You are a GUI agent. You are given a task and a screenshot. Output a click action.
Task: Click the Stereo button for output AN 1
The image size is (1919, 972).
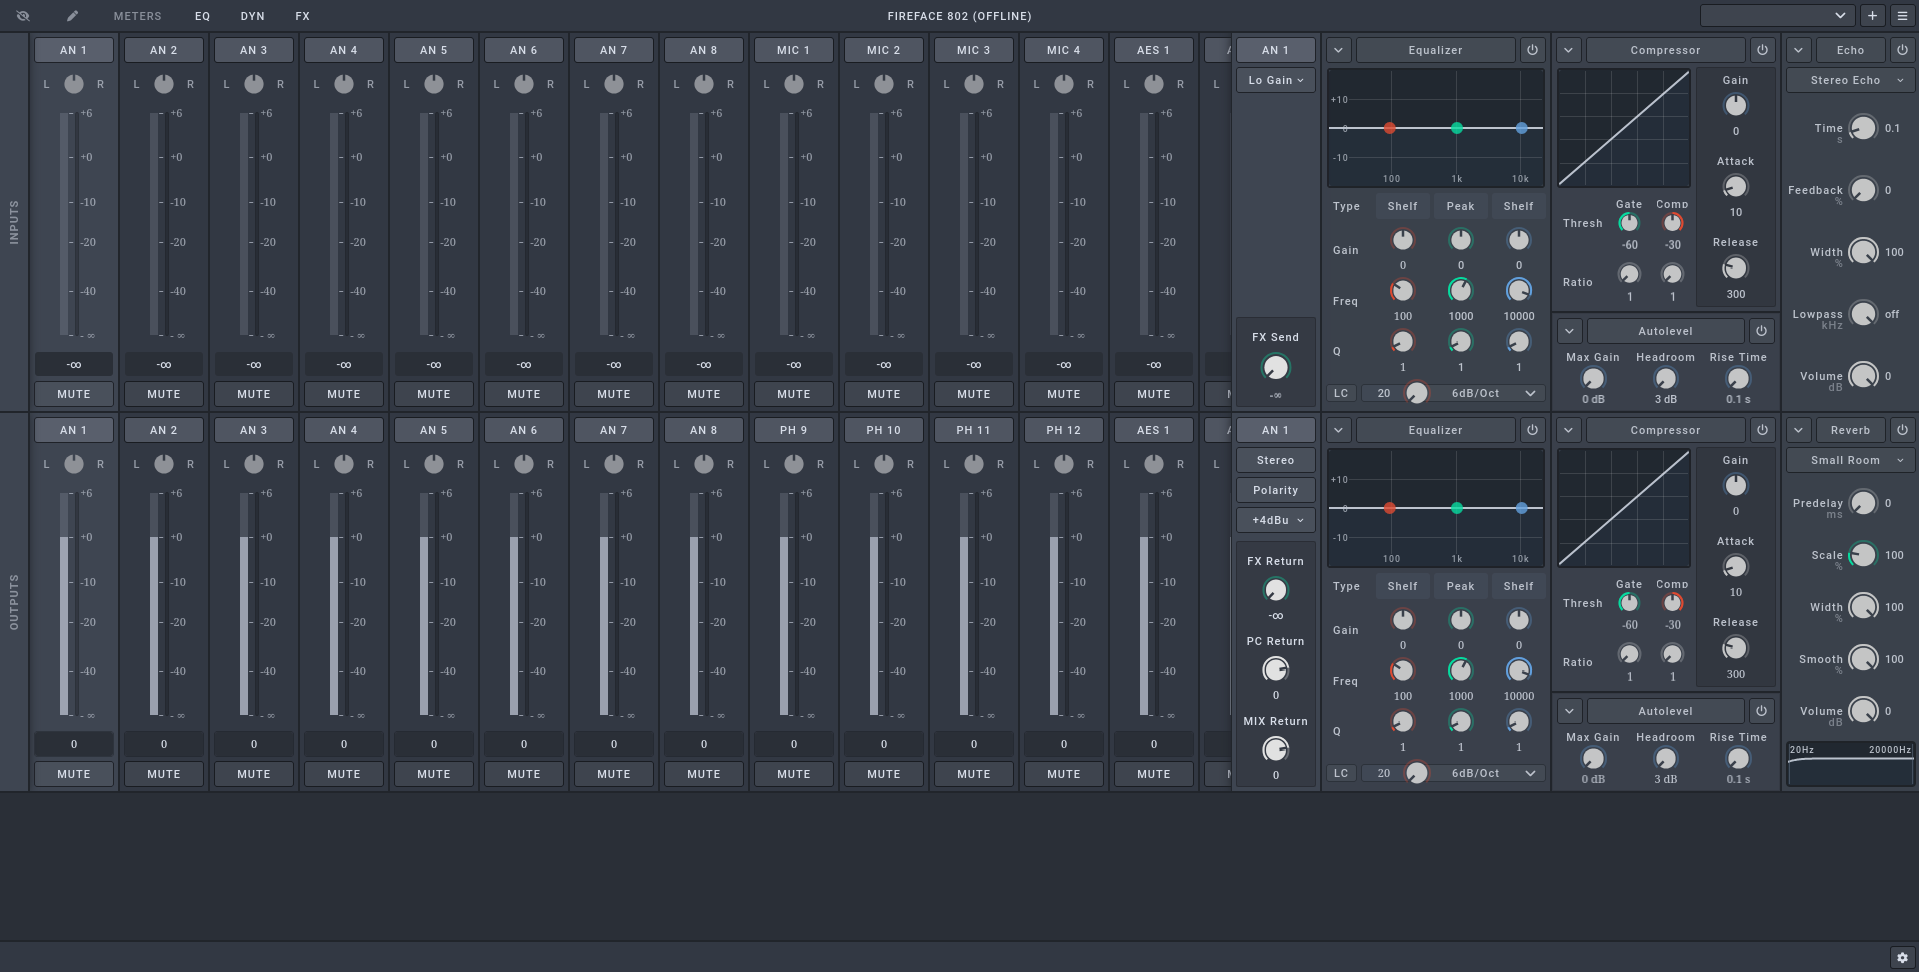coord(1275,460)
